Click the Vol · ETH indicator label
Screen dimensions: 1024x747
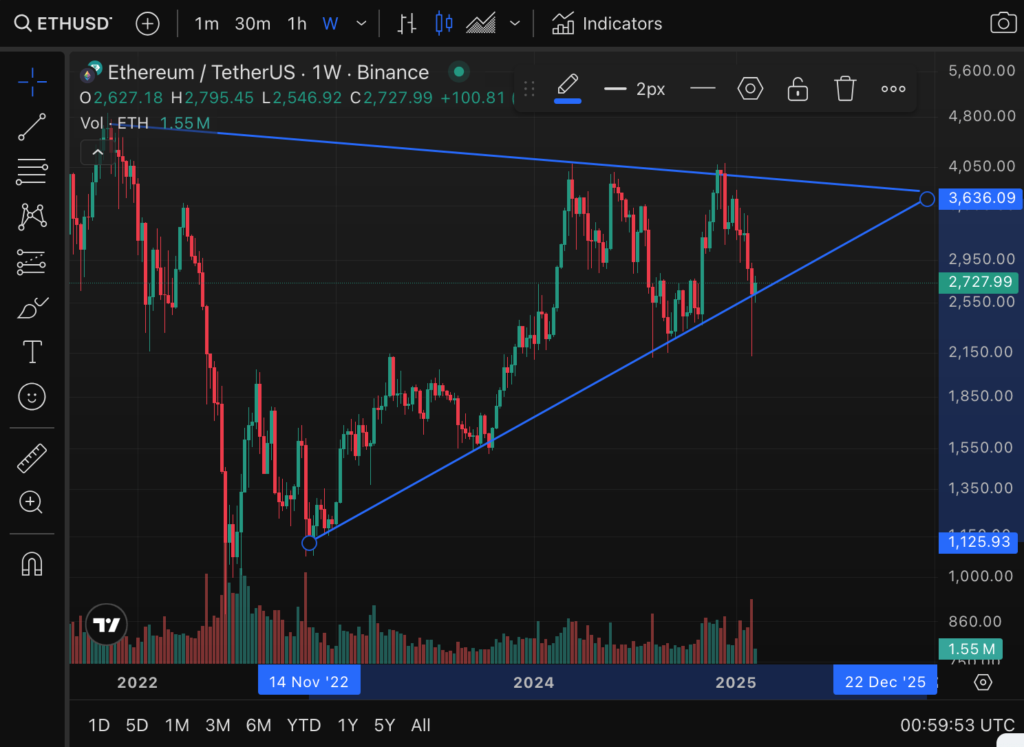click(114, 123)
